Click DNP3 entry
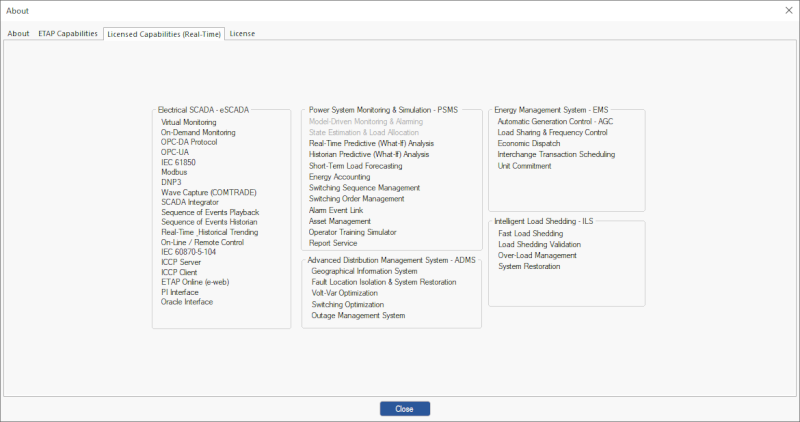The image size is (800, 422). click(x=171, y=182)
